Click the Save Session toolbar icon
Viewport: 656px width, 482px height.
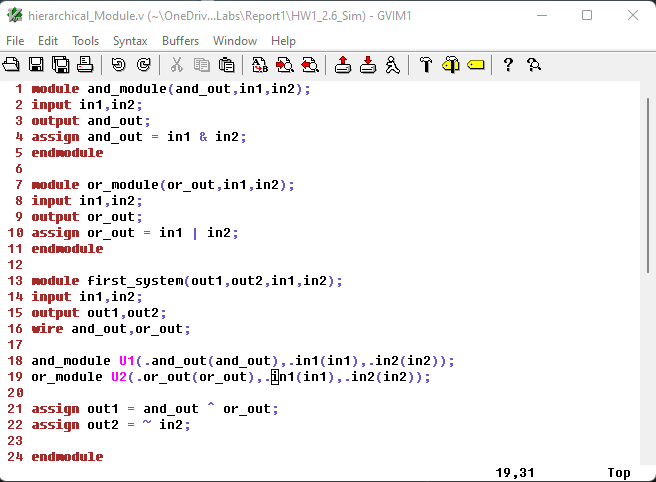pyautogui.click(x=368, y=65)
